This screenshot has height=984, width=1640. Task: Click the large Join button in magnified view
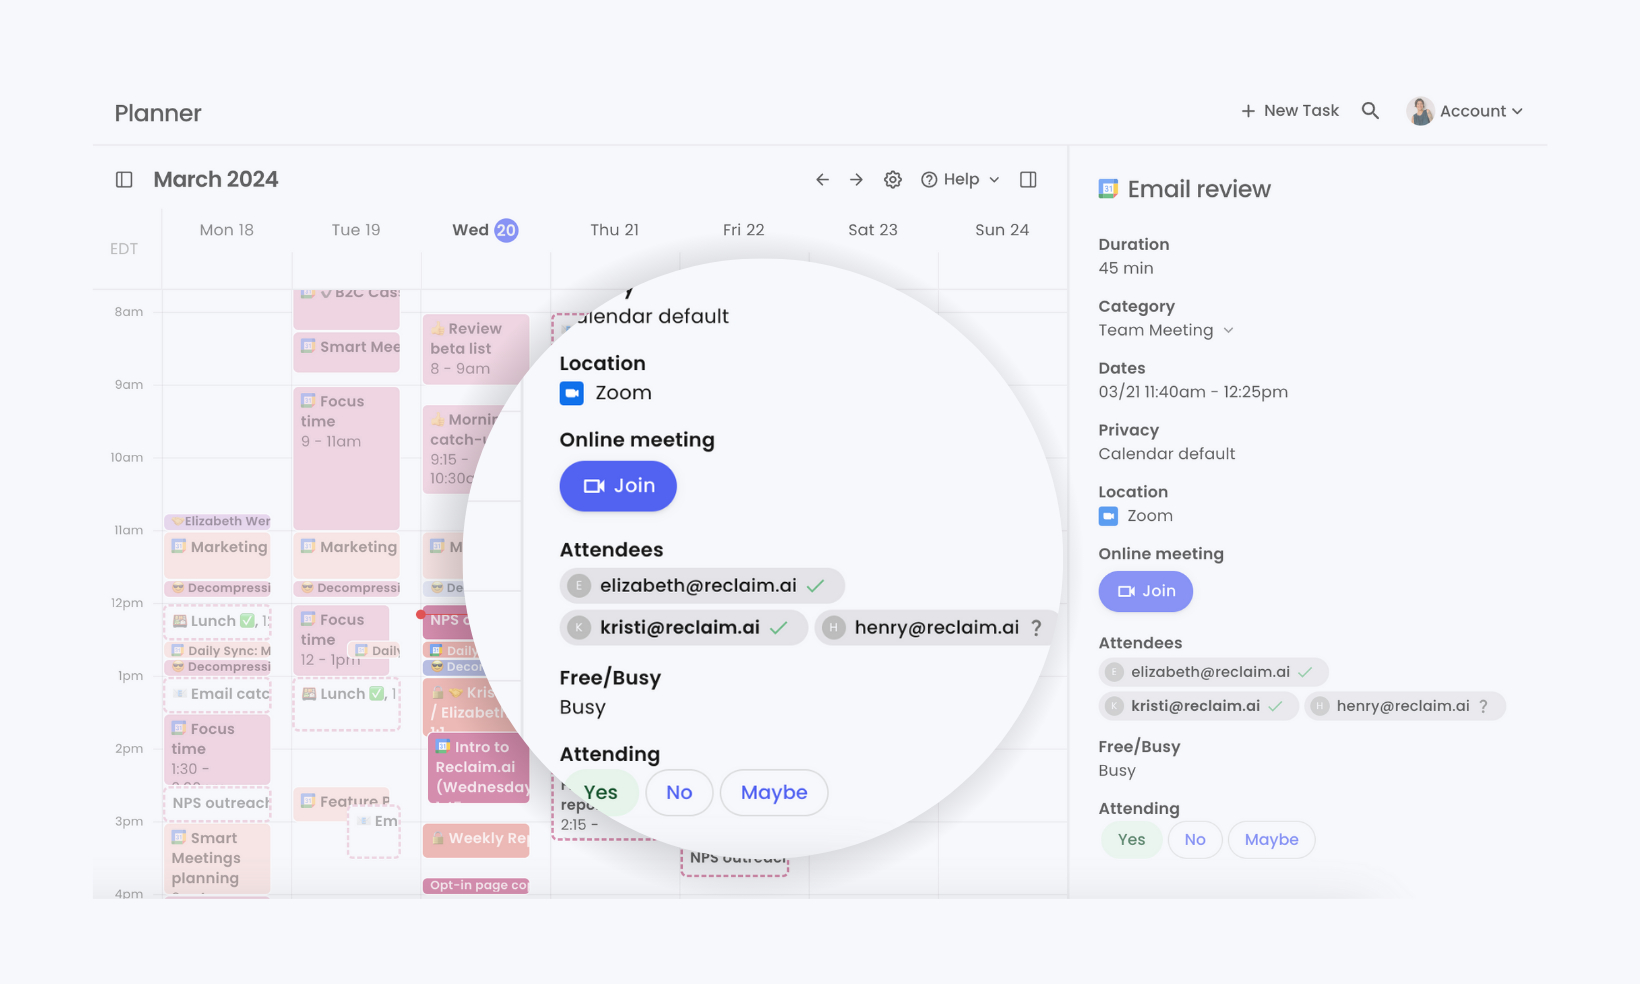(618, 486)
